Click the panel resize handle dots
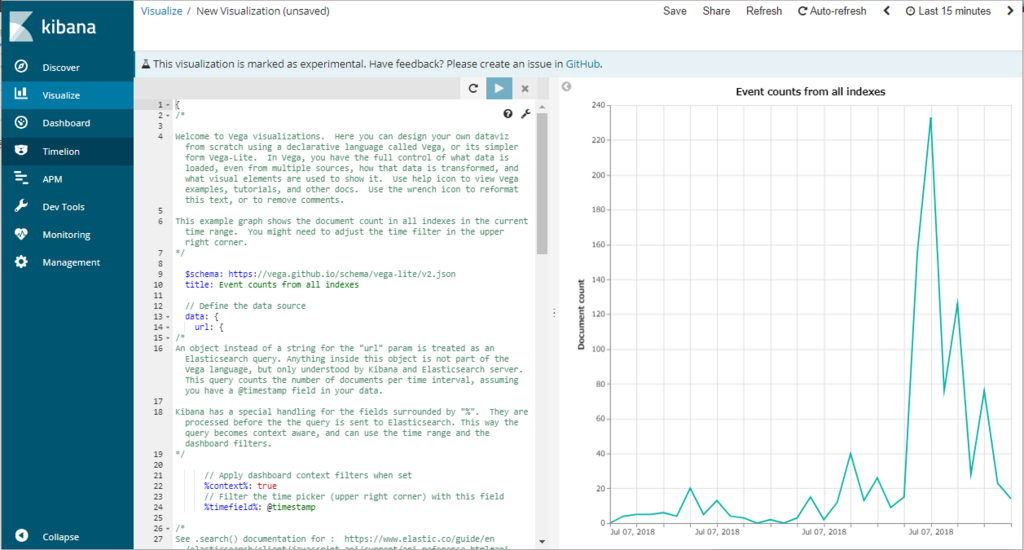The height and width of the screenshot is (550, 1024). [x=554, y=313]
